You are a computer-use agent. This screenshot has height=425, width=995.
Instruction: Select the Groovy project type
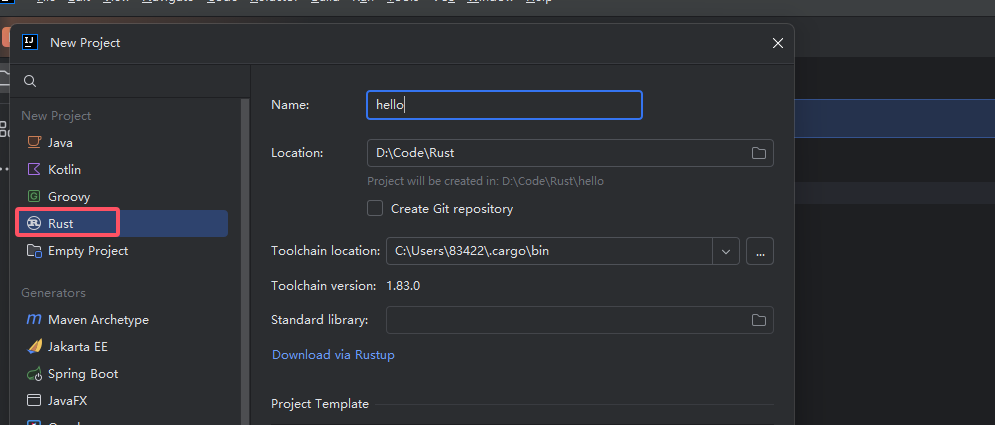(x=68, y=197)
